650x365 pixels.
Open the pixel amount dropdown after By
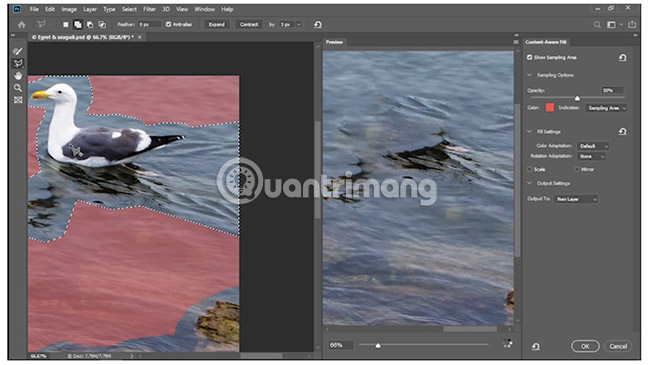(298, 24)
